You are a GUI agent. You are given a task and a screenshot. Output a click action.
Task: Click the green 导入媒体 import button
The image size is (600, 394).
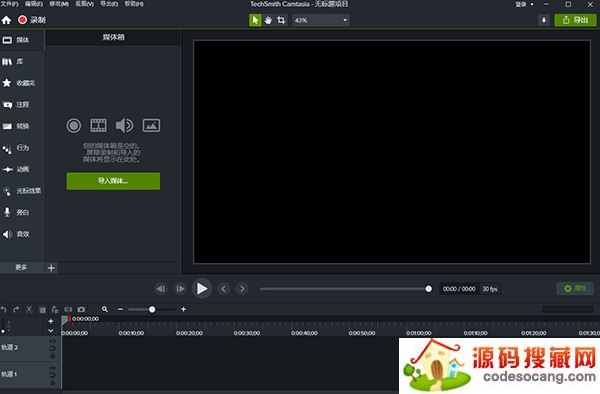tap(113, 181)
